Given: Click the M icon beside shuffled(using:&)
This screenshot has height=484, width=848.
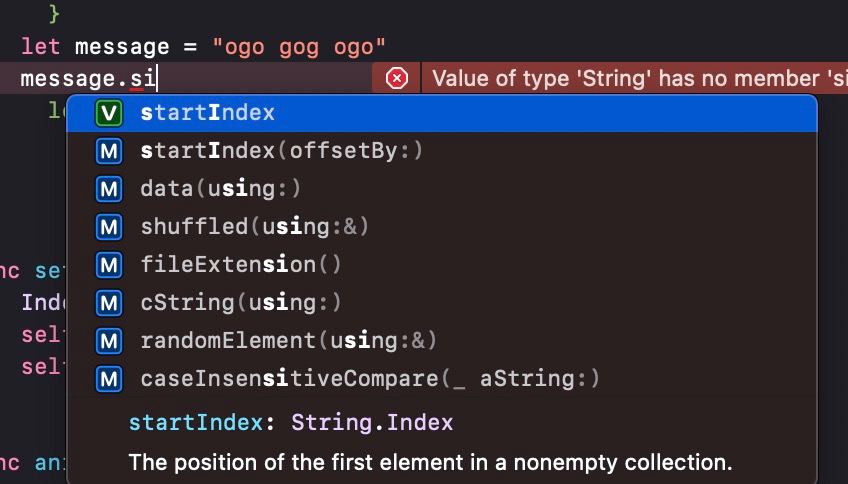Looking at the screenshot, I should pyautogui.click(x=109, y=227).
